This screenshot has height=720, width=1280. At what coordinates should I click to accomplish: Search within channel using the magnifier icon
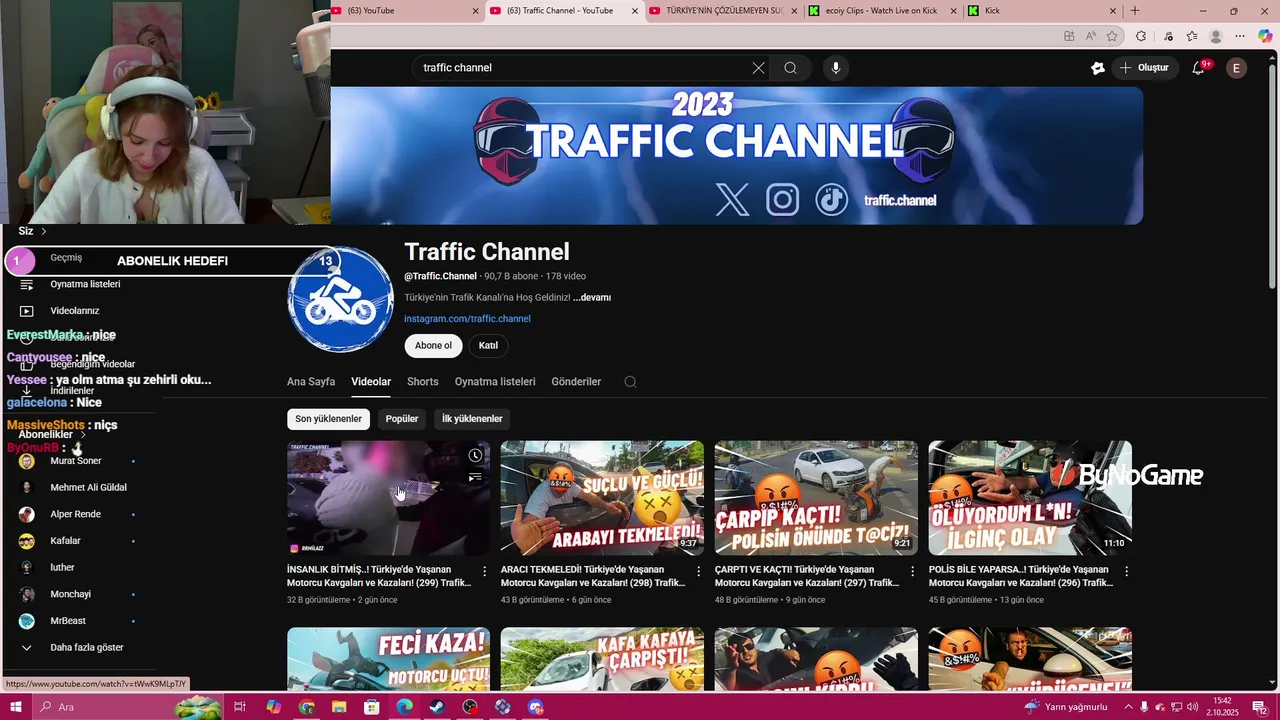(630, 382)
